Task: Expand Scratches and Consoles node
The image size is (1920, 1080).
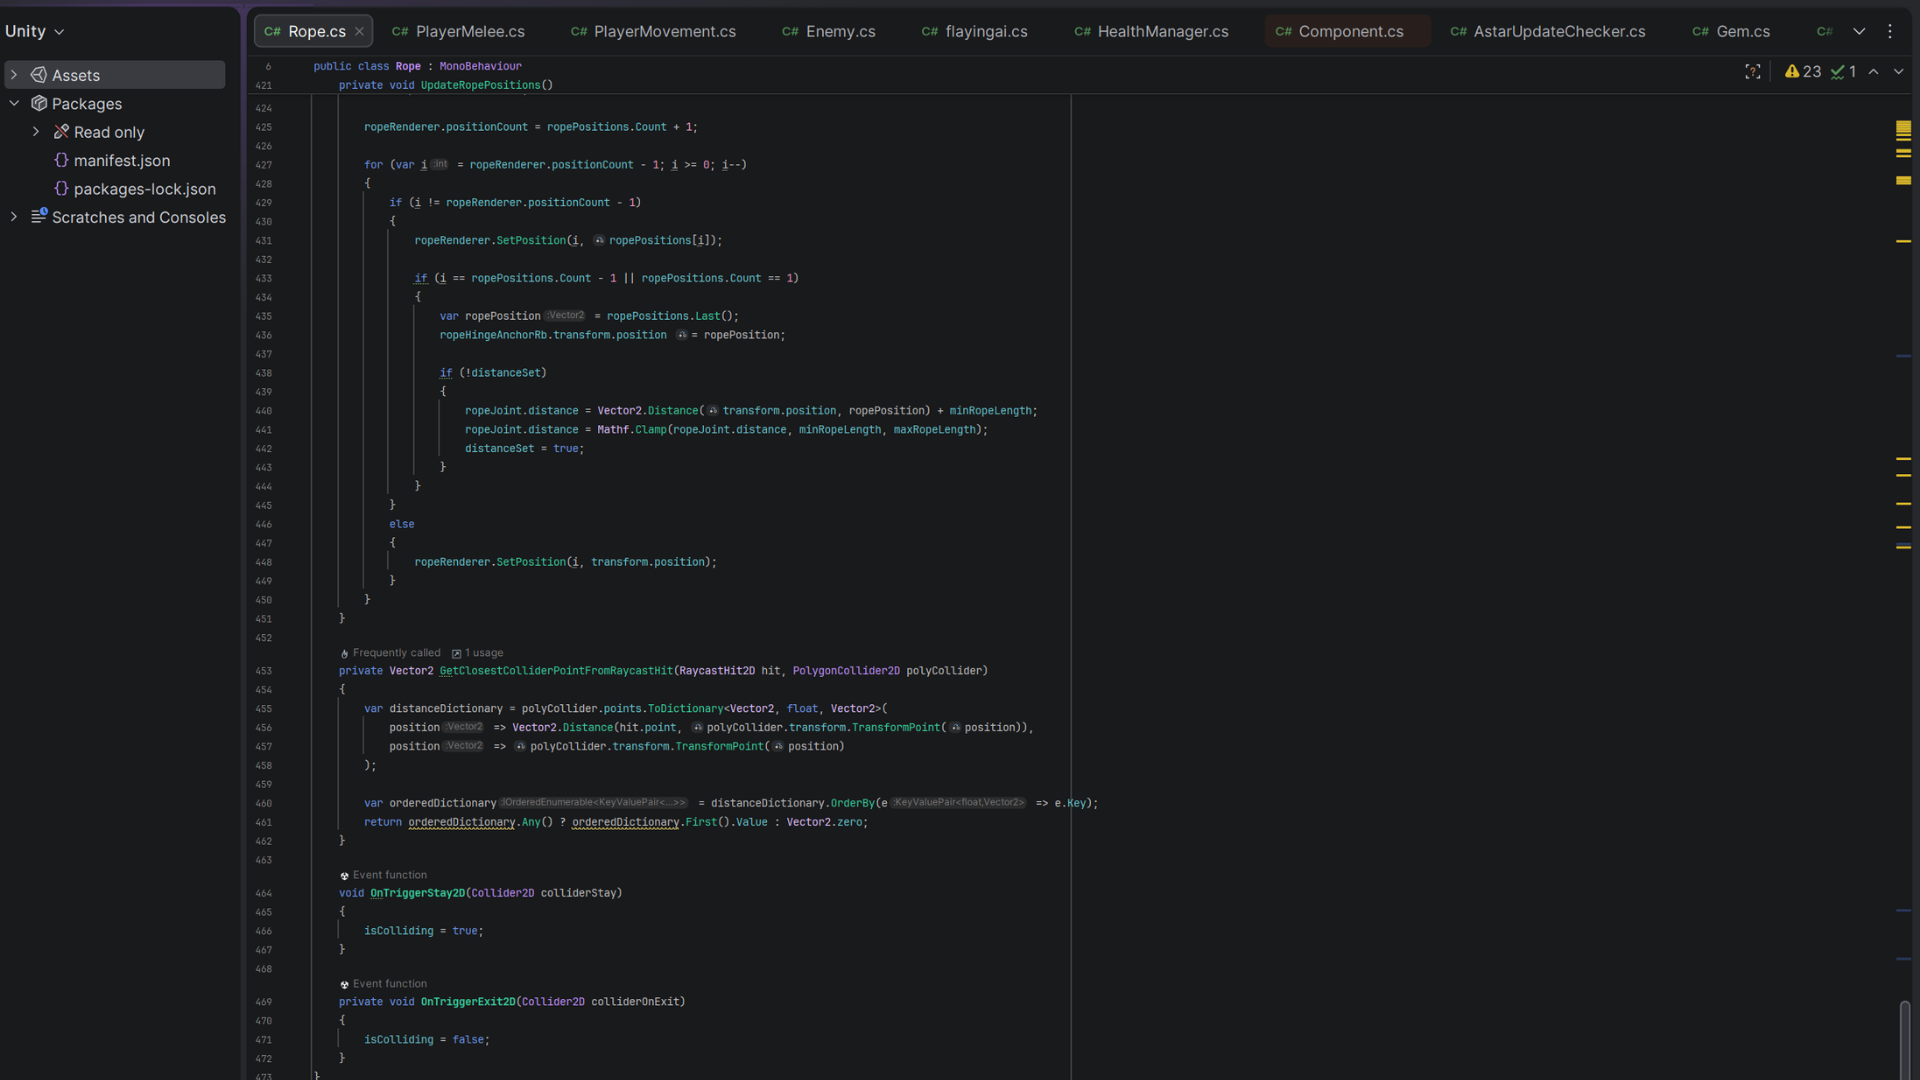Action: tap(14, 217)
